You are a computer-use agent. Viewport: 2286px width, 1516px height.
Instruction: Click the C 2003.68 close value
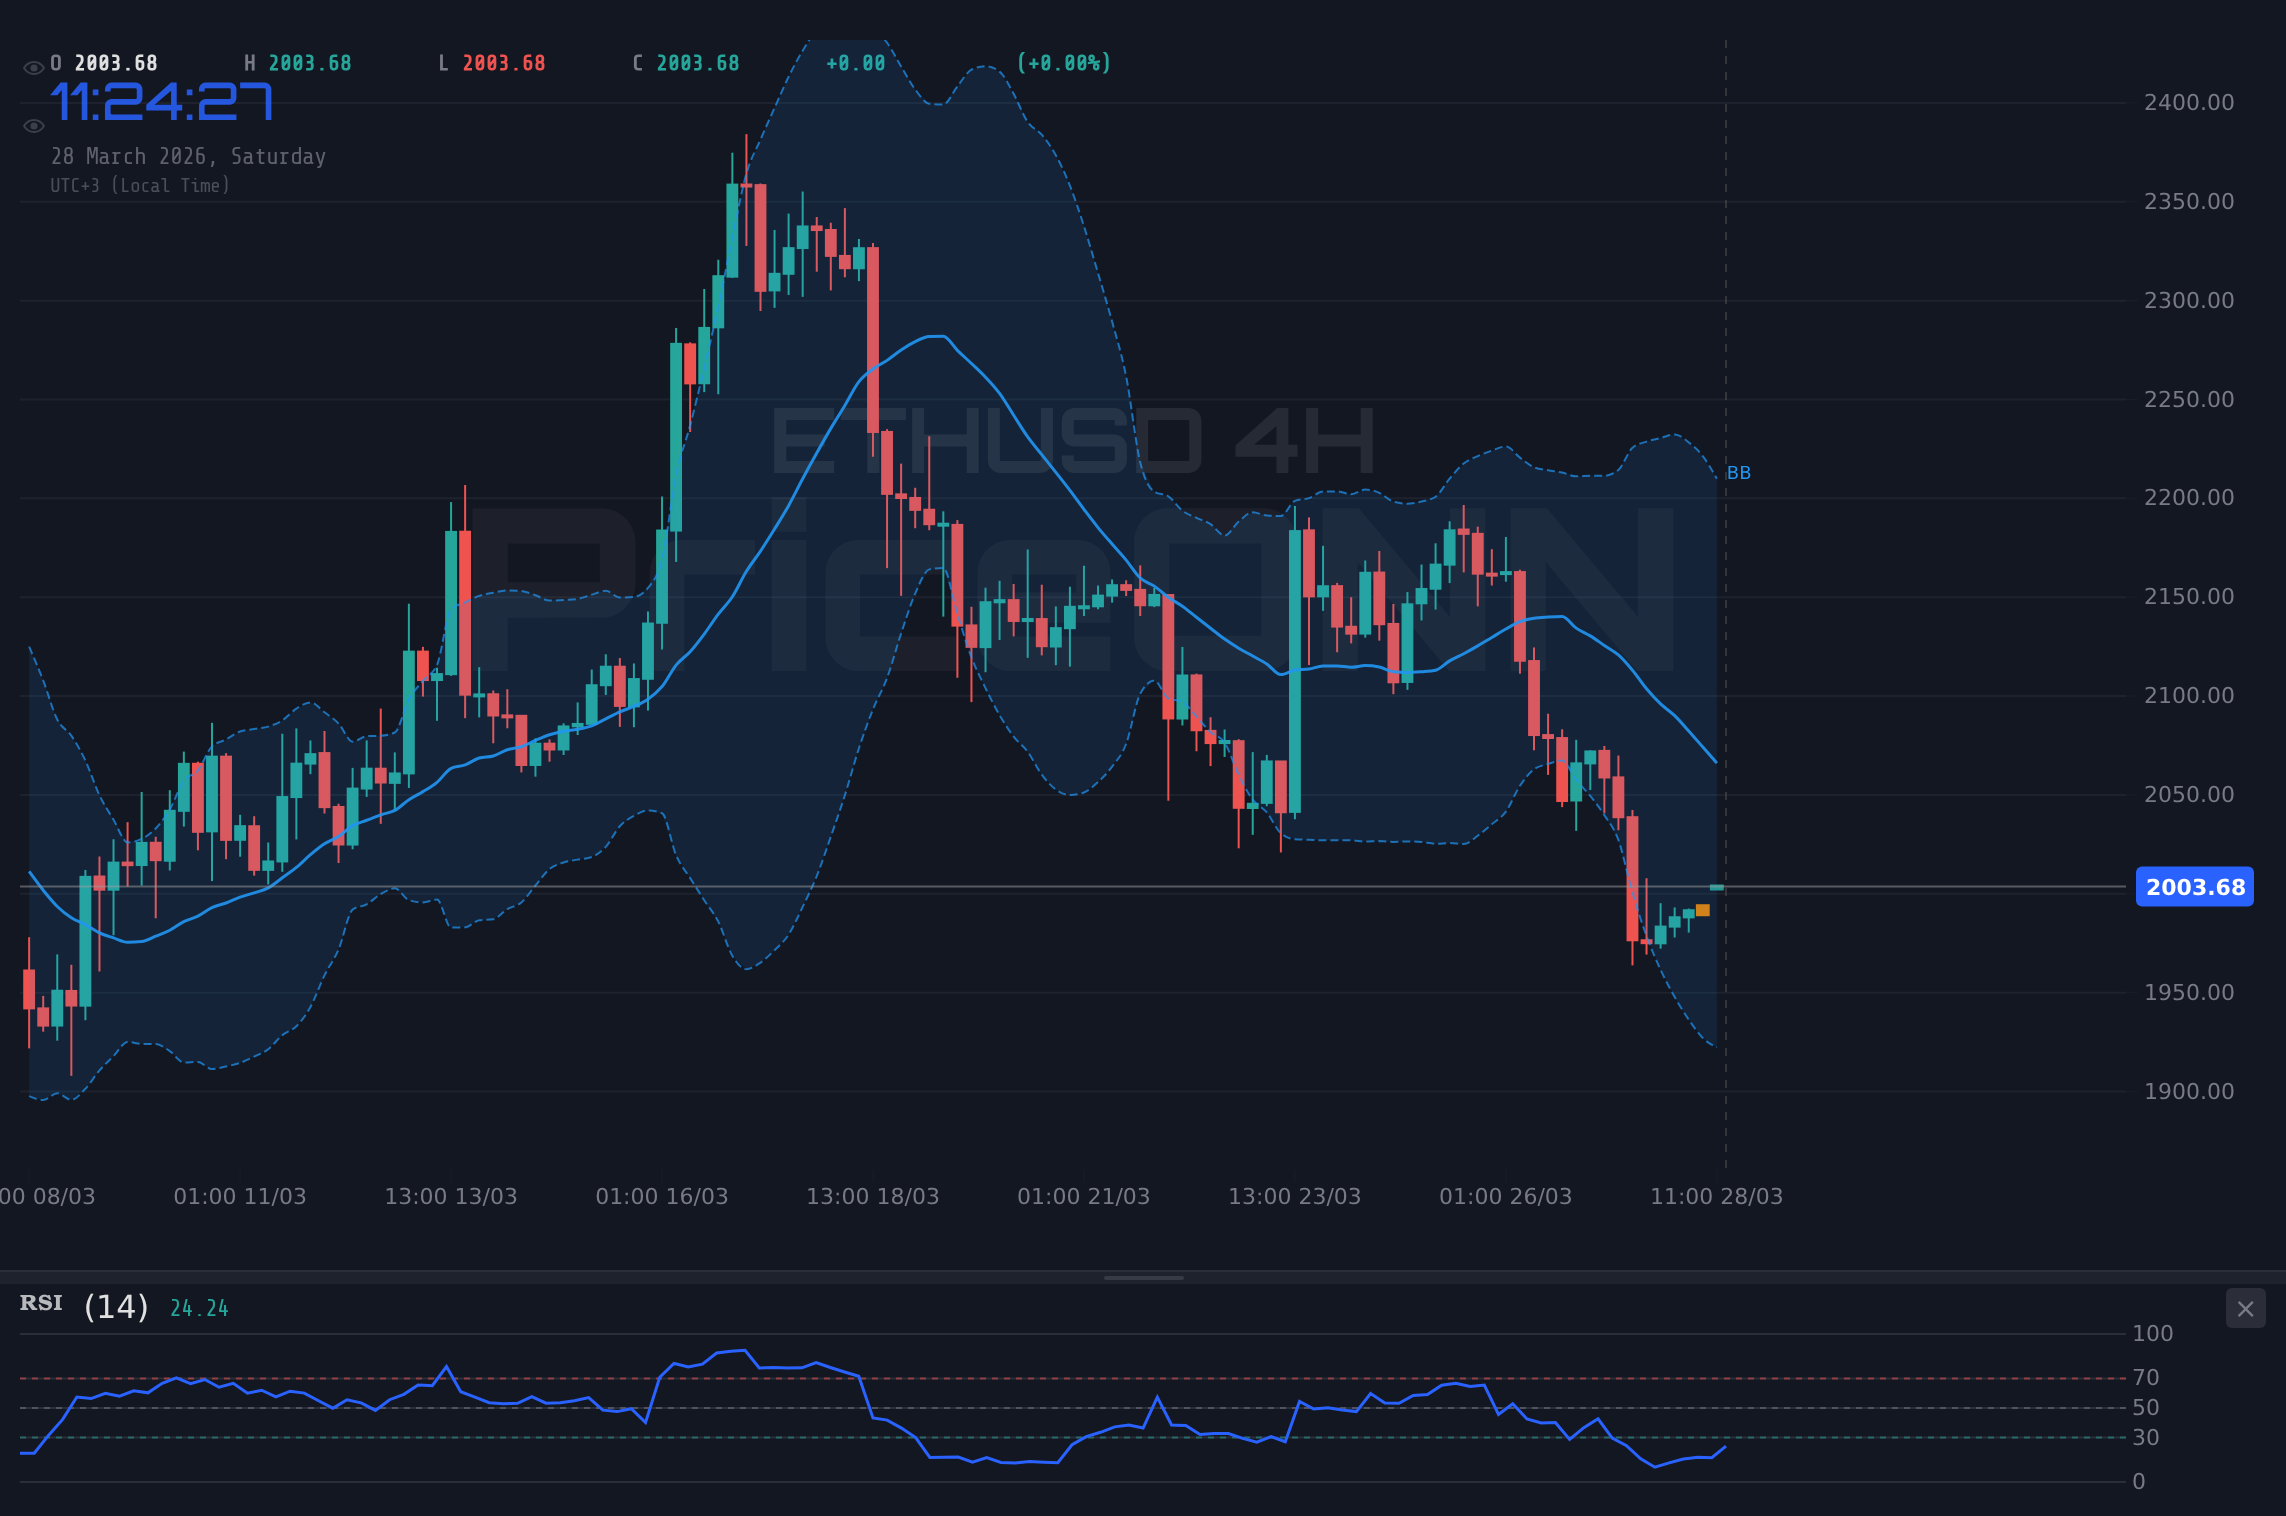point(686,62)
